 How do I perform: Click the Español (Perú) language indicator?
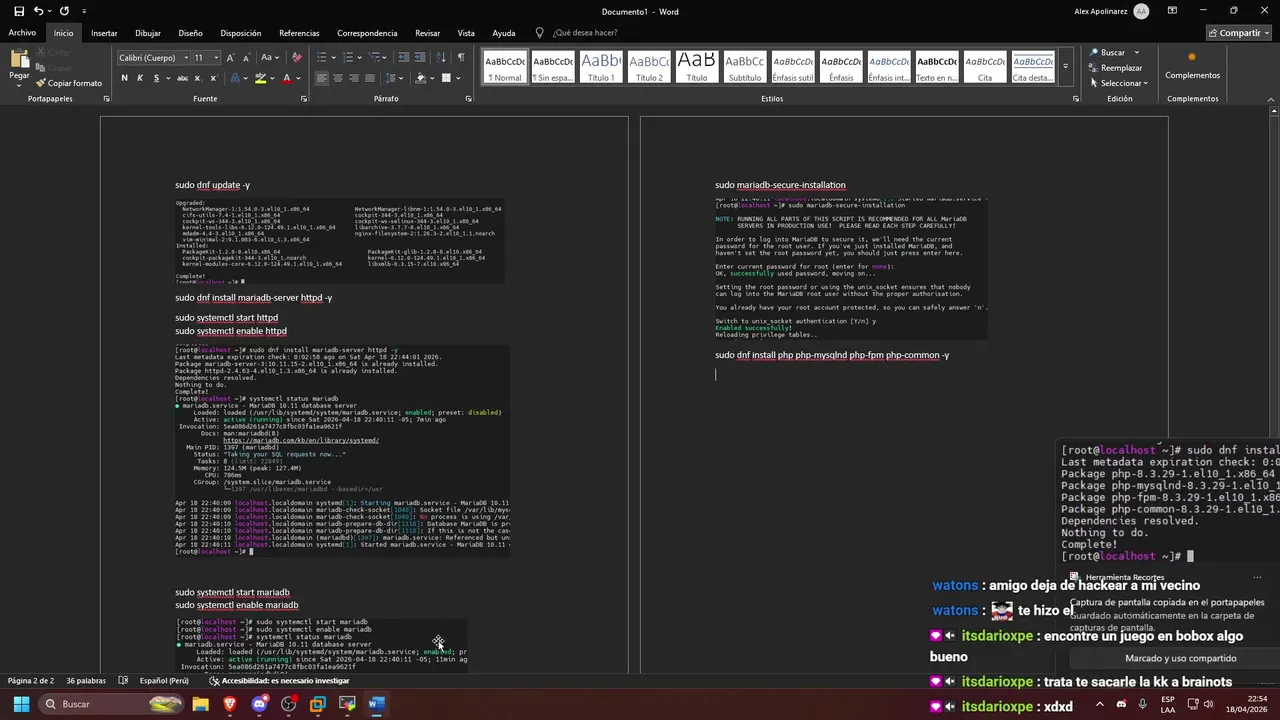164,681
